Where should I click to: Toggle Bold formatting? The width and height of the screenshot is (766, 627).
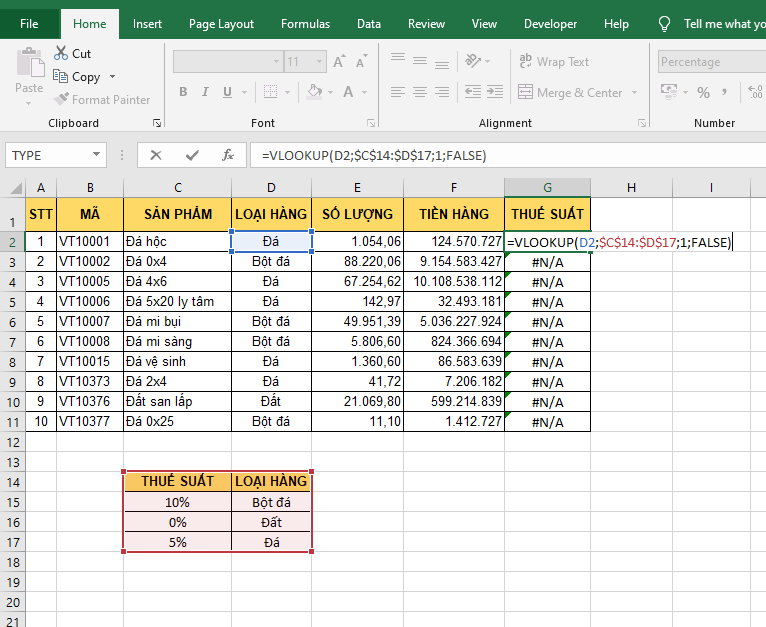183,92
